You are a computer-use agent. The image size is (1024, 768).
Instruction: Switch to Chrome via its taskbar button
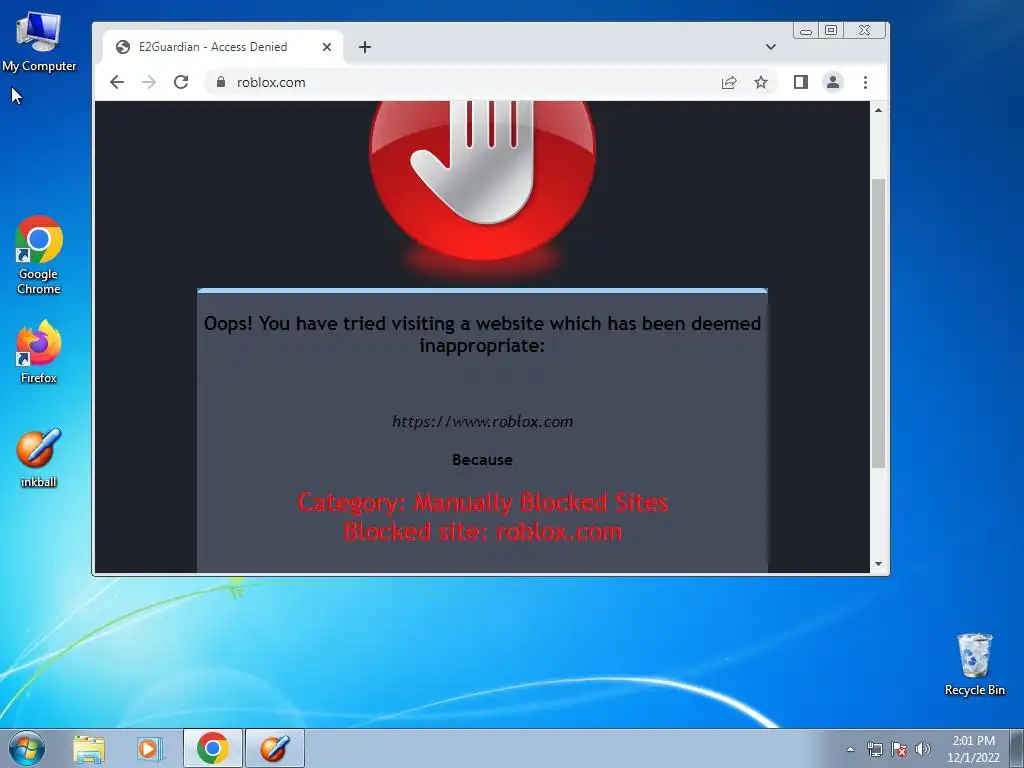pos(213,748)
